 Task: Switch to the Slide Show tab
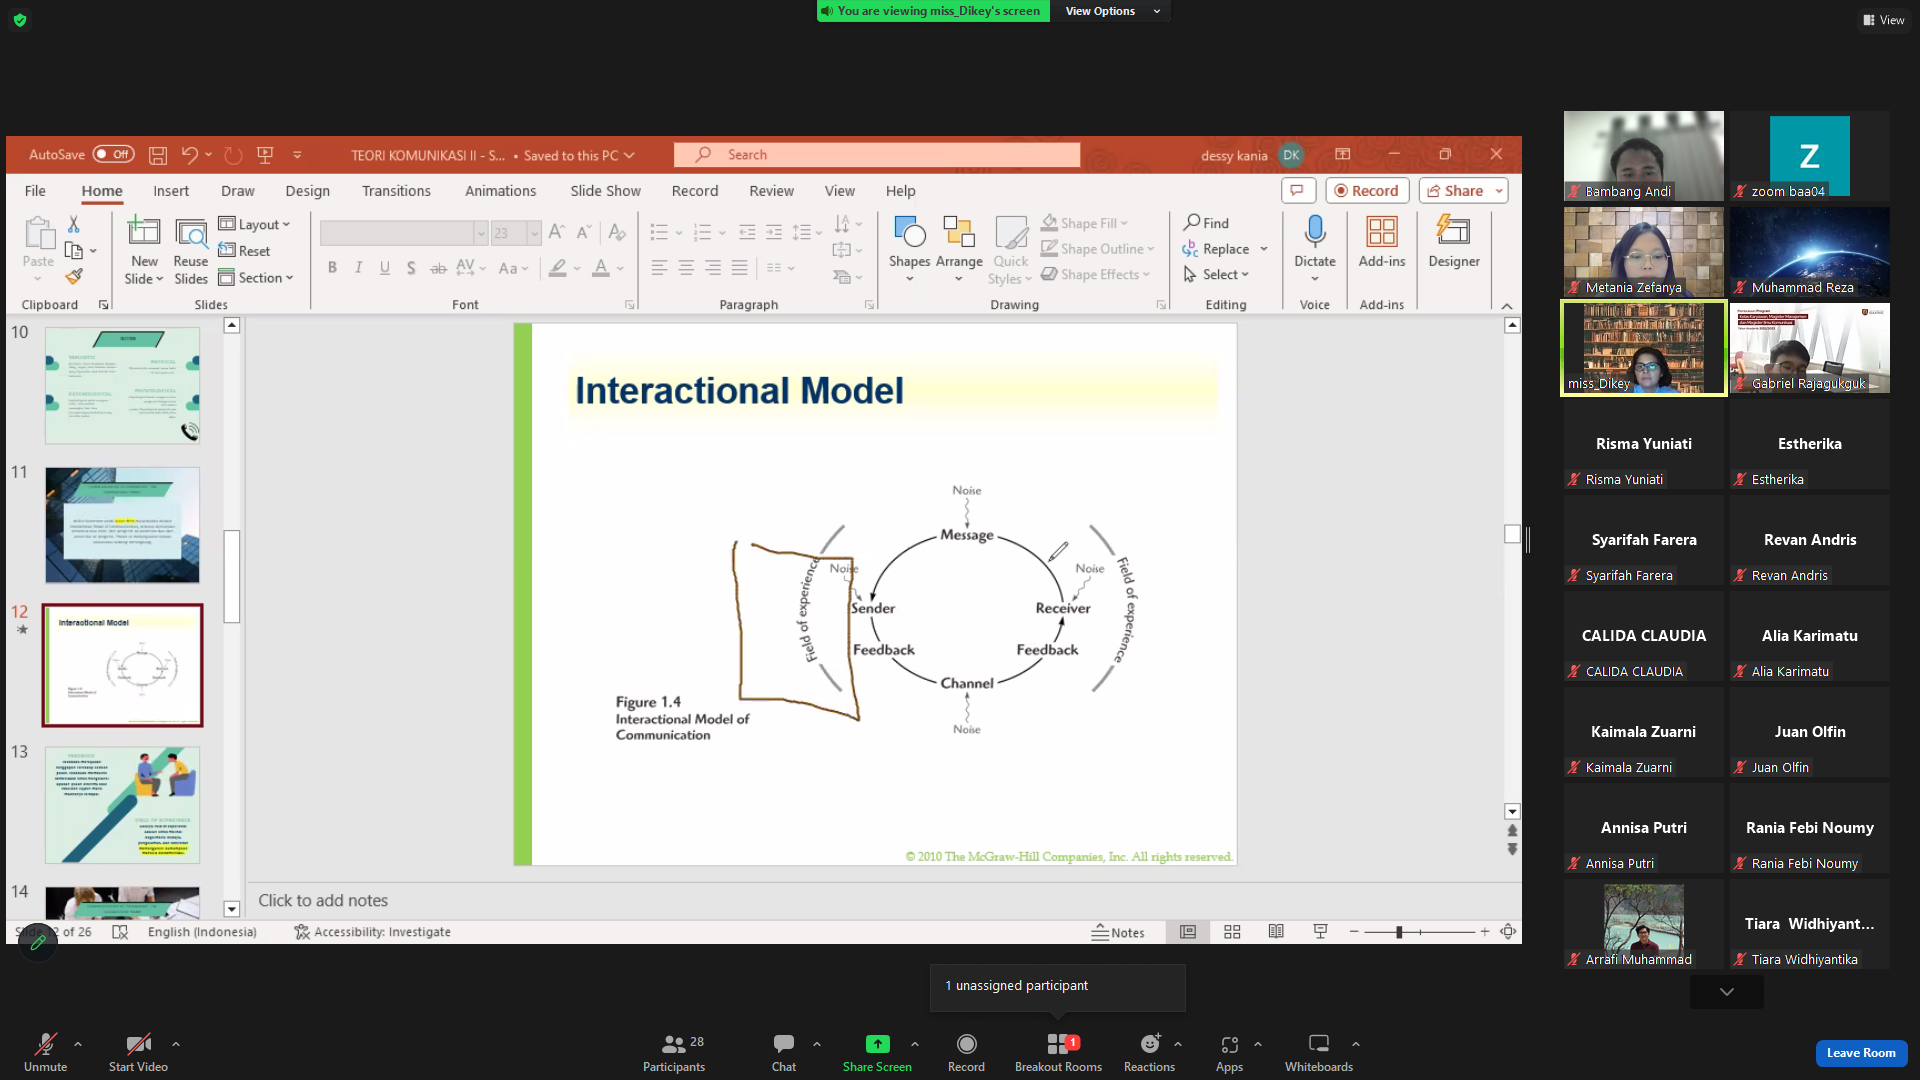point(605,191)
